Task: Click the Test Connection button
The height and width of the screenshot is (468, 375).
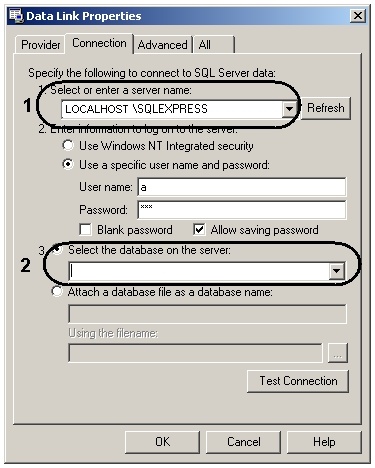Action: [298, 381]
